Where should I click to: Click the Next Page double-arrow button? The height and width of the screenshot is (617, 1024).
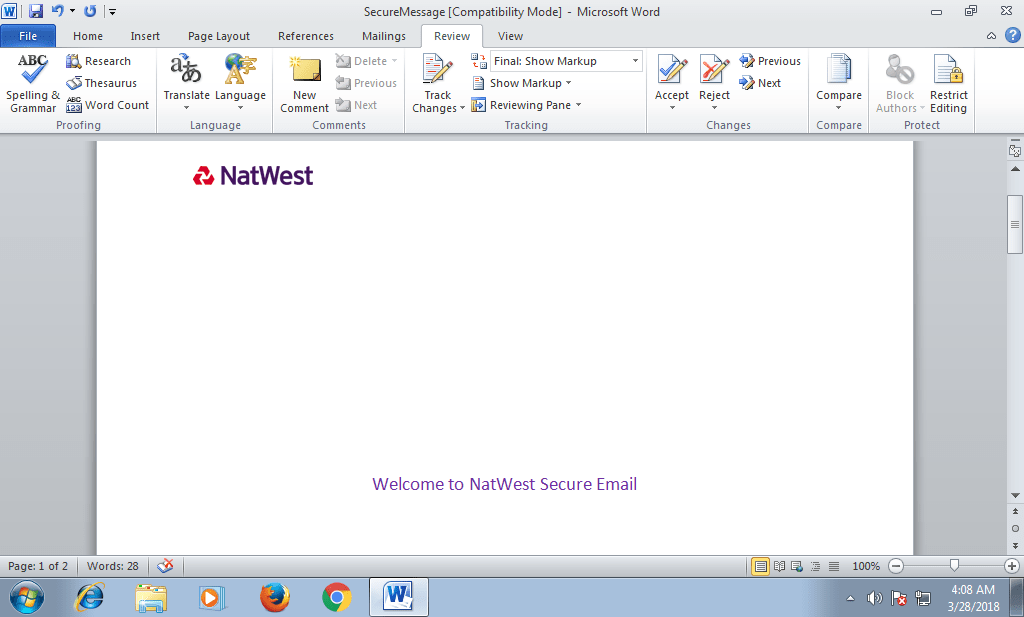pyautogui.click(x=1015, y=545)
